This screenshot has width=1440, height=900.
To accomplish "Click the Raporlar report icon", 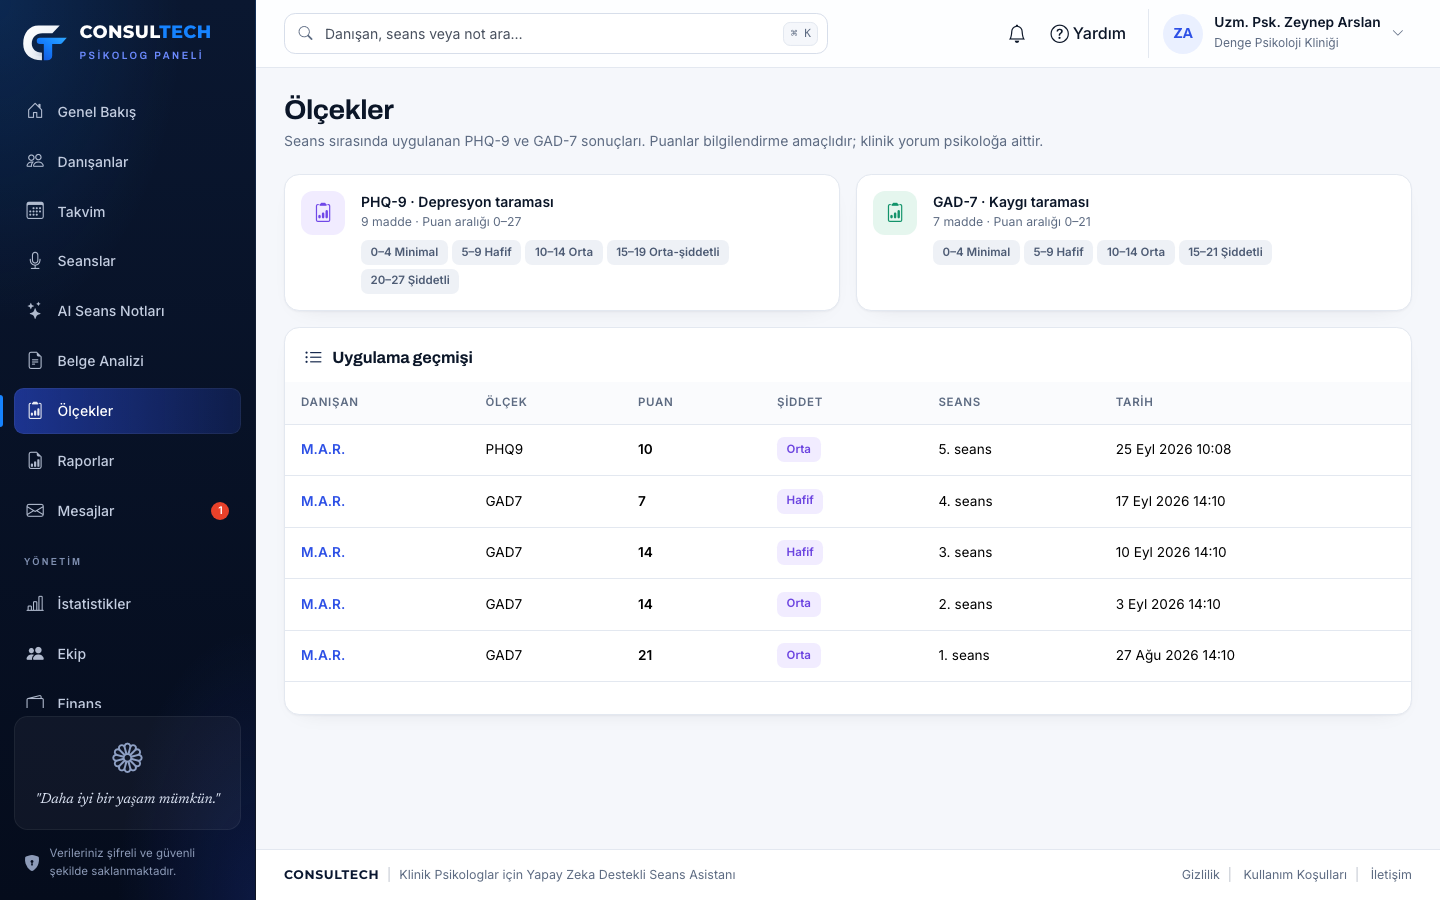I will click(35, 461).
